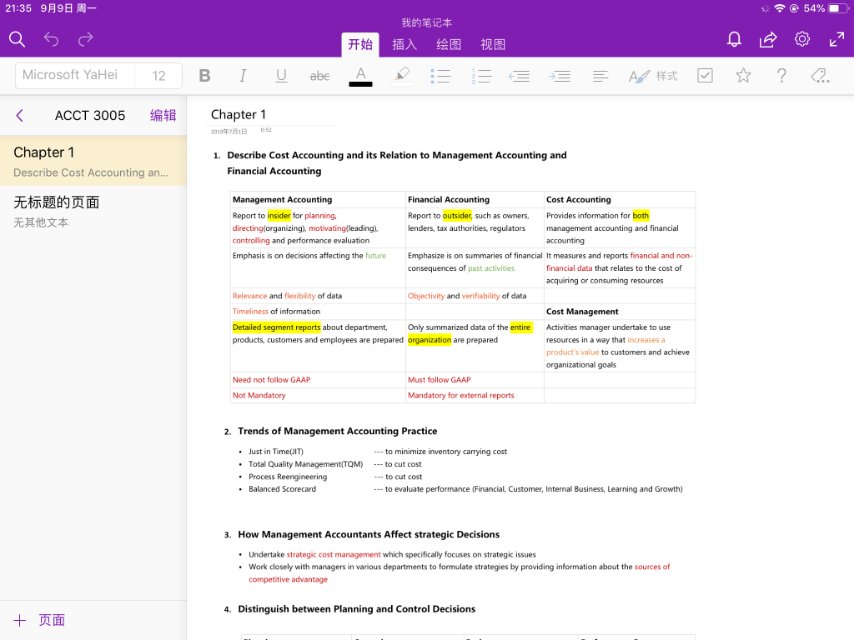This screenshot has height=640, width=854.
Task: Click heading Trends of Management Accounting Practice
Action: pyautogui.click(x=337, y=431)
